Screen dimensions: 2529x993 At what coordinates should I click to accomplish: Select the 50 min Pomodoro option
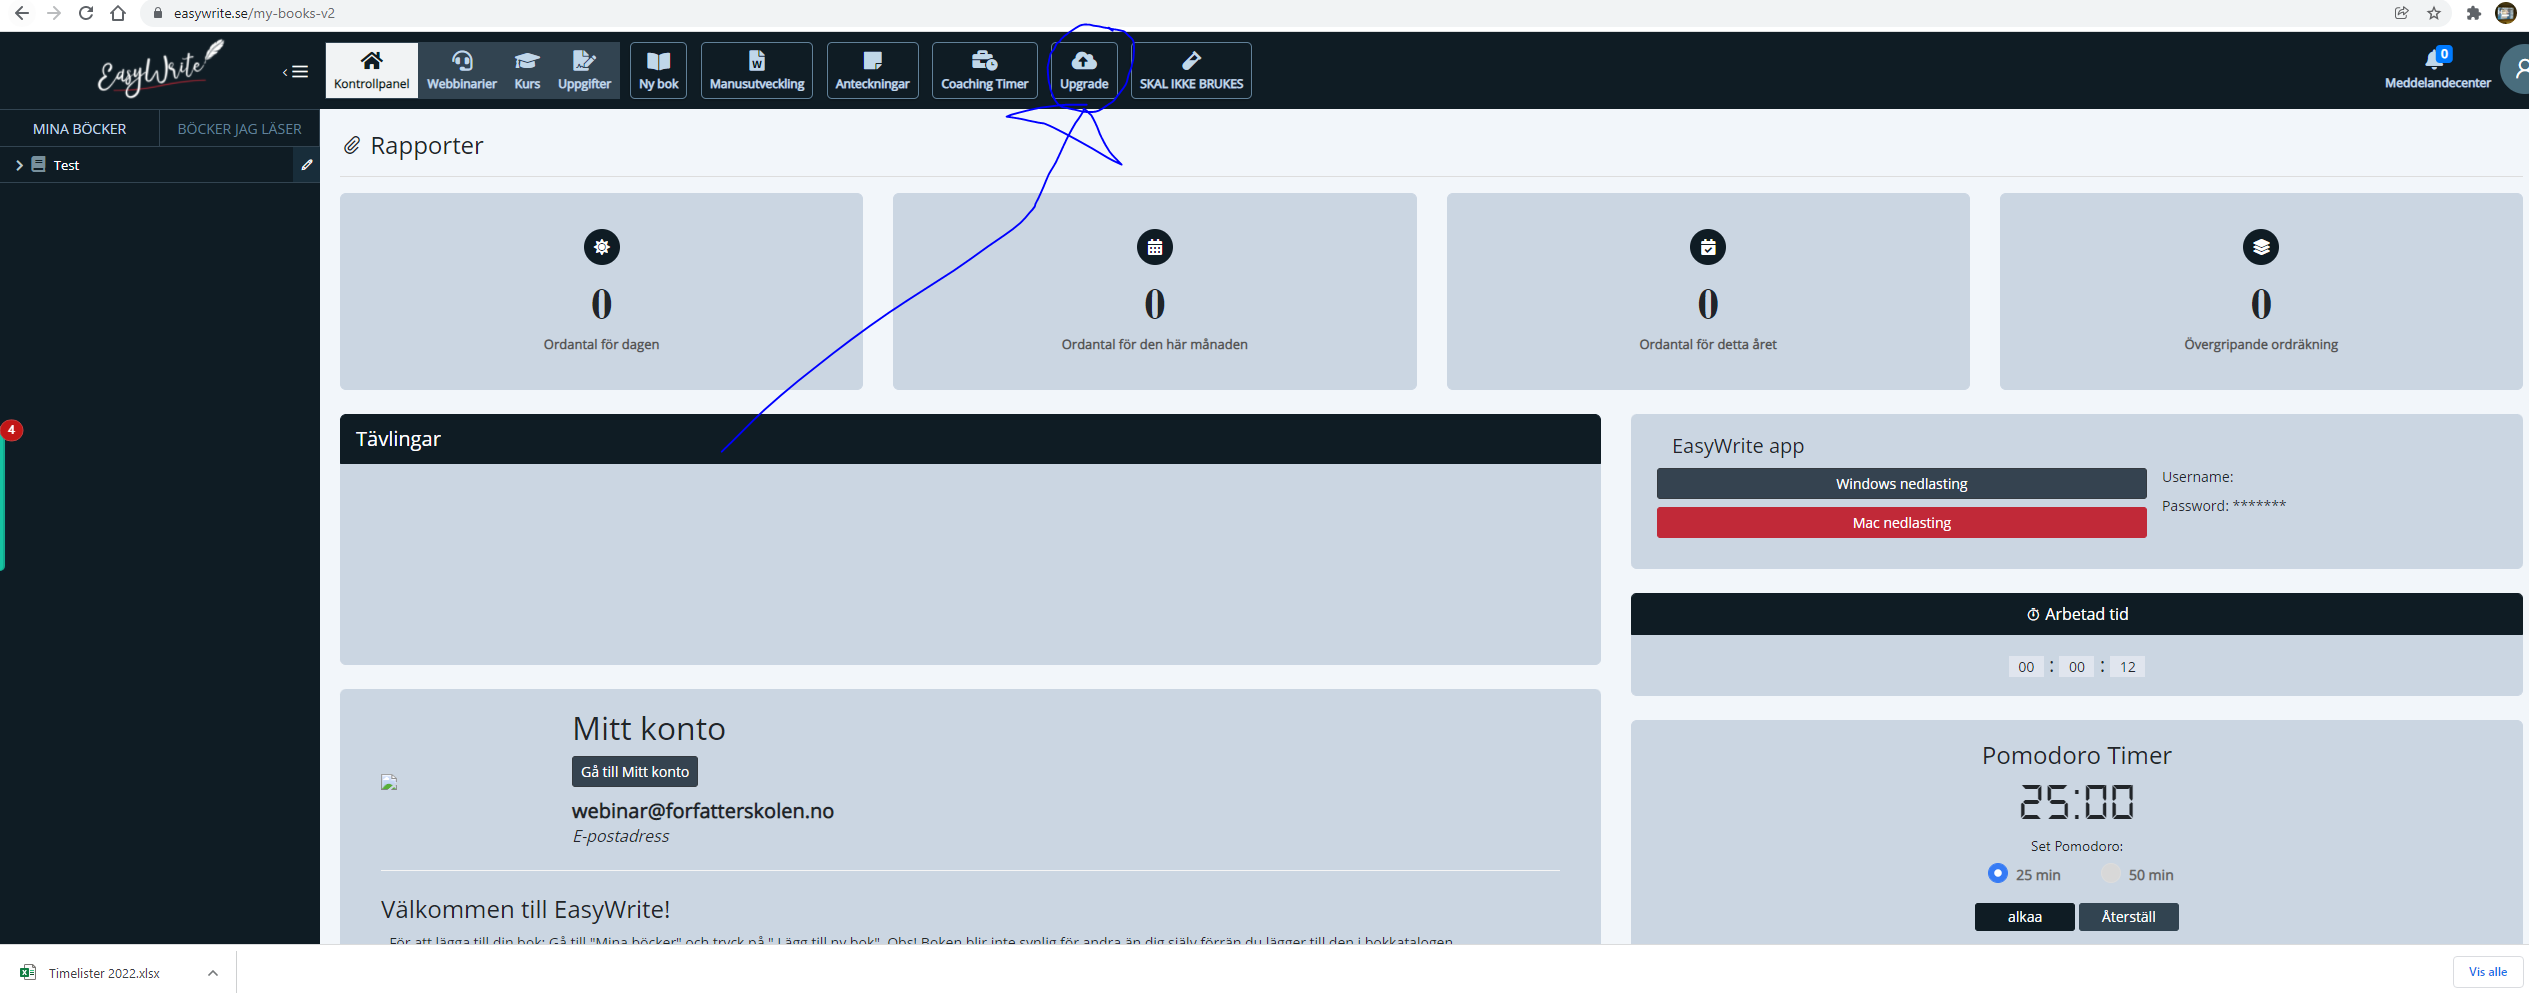[2110, 874]
